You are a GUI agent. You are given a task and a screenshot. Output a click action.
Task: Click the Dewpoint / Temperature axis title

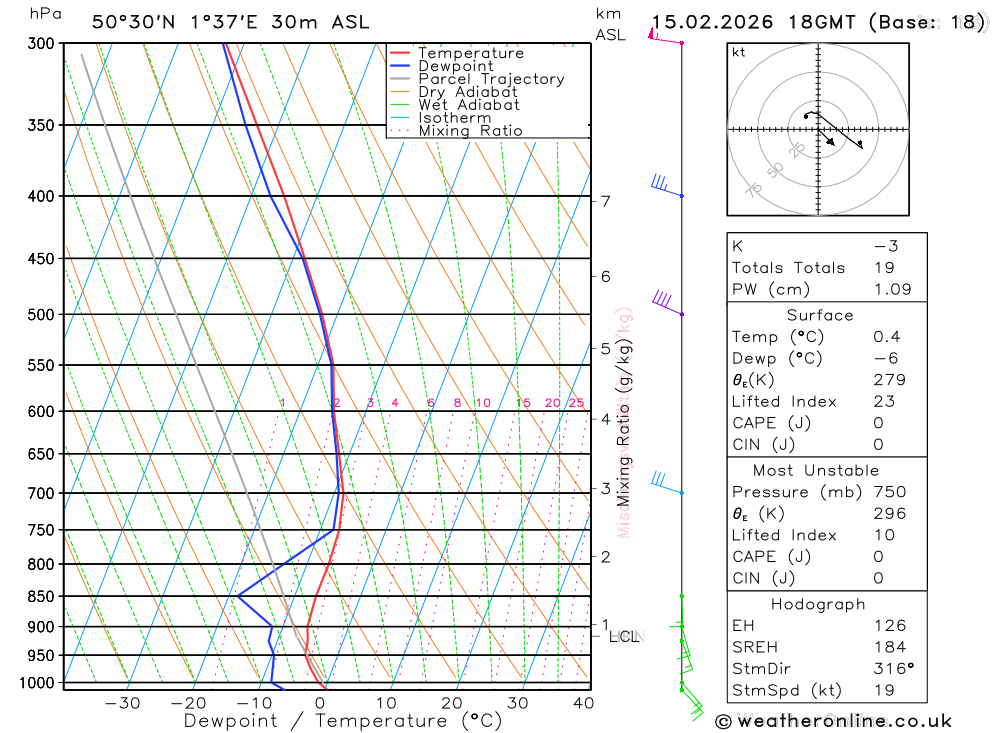coord(342,721)
